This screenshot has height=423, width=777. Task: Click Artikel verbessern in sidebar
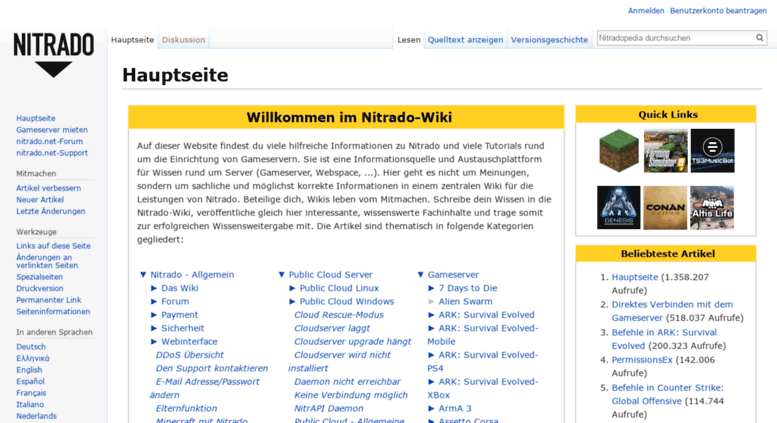(48, 188)
